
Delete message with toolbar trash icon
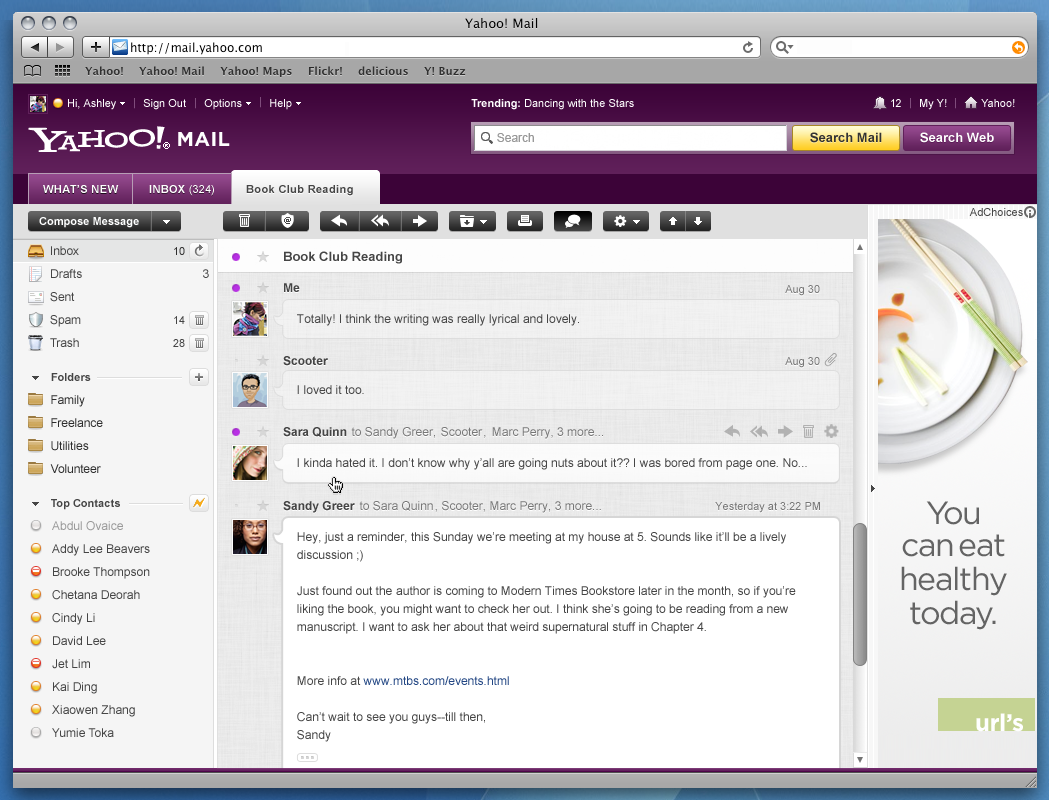coord(244,221)
